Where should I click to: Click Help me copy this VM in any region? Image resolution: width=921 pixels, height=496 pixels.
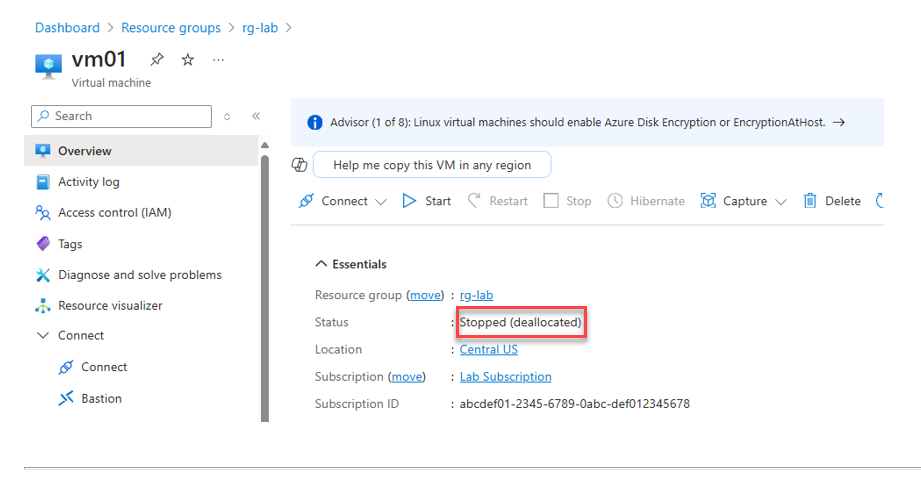(x=432, y=165)
